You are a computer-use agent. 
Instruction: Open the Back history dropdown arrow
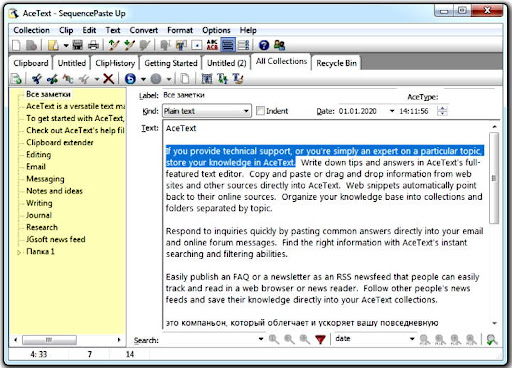pyautogui.click(x=143, y=79)
